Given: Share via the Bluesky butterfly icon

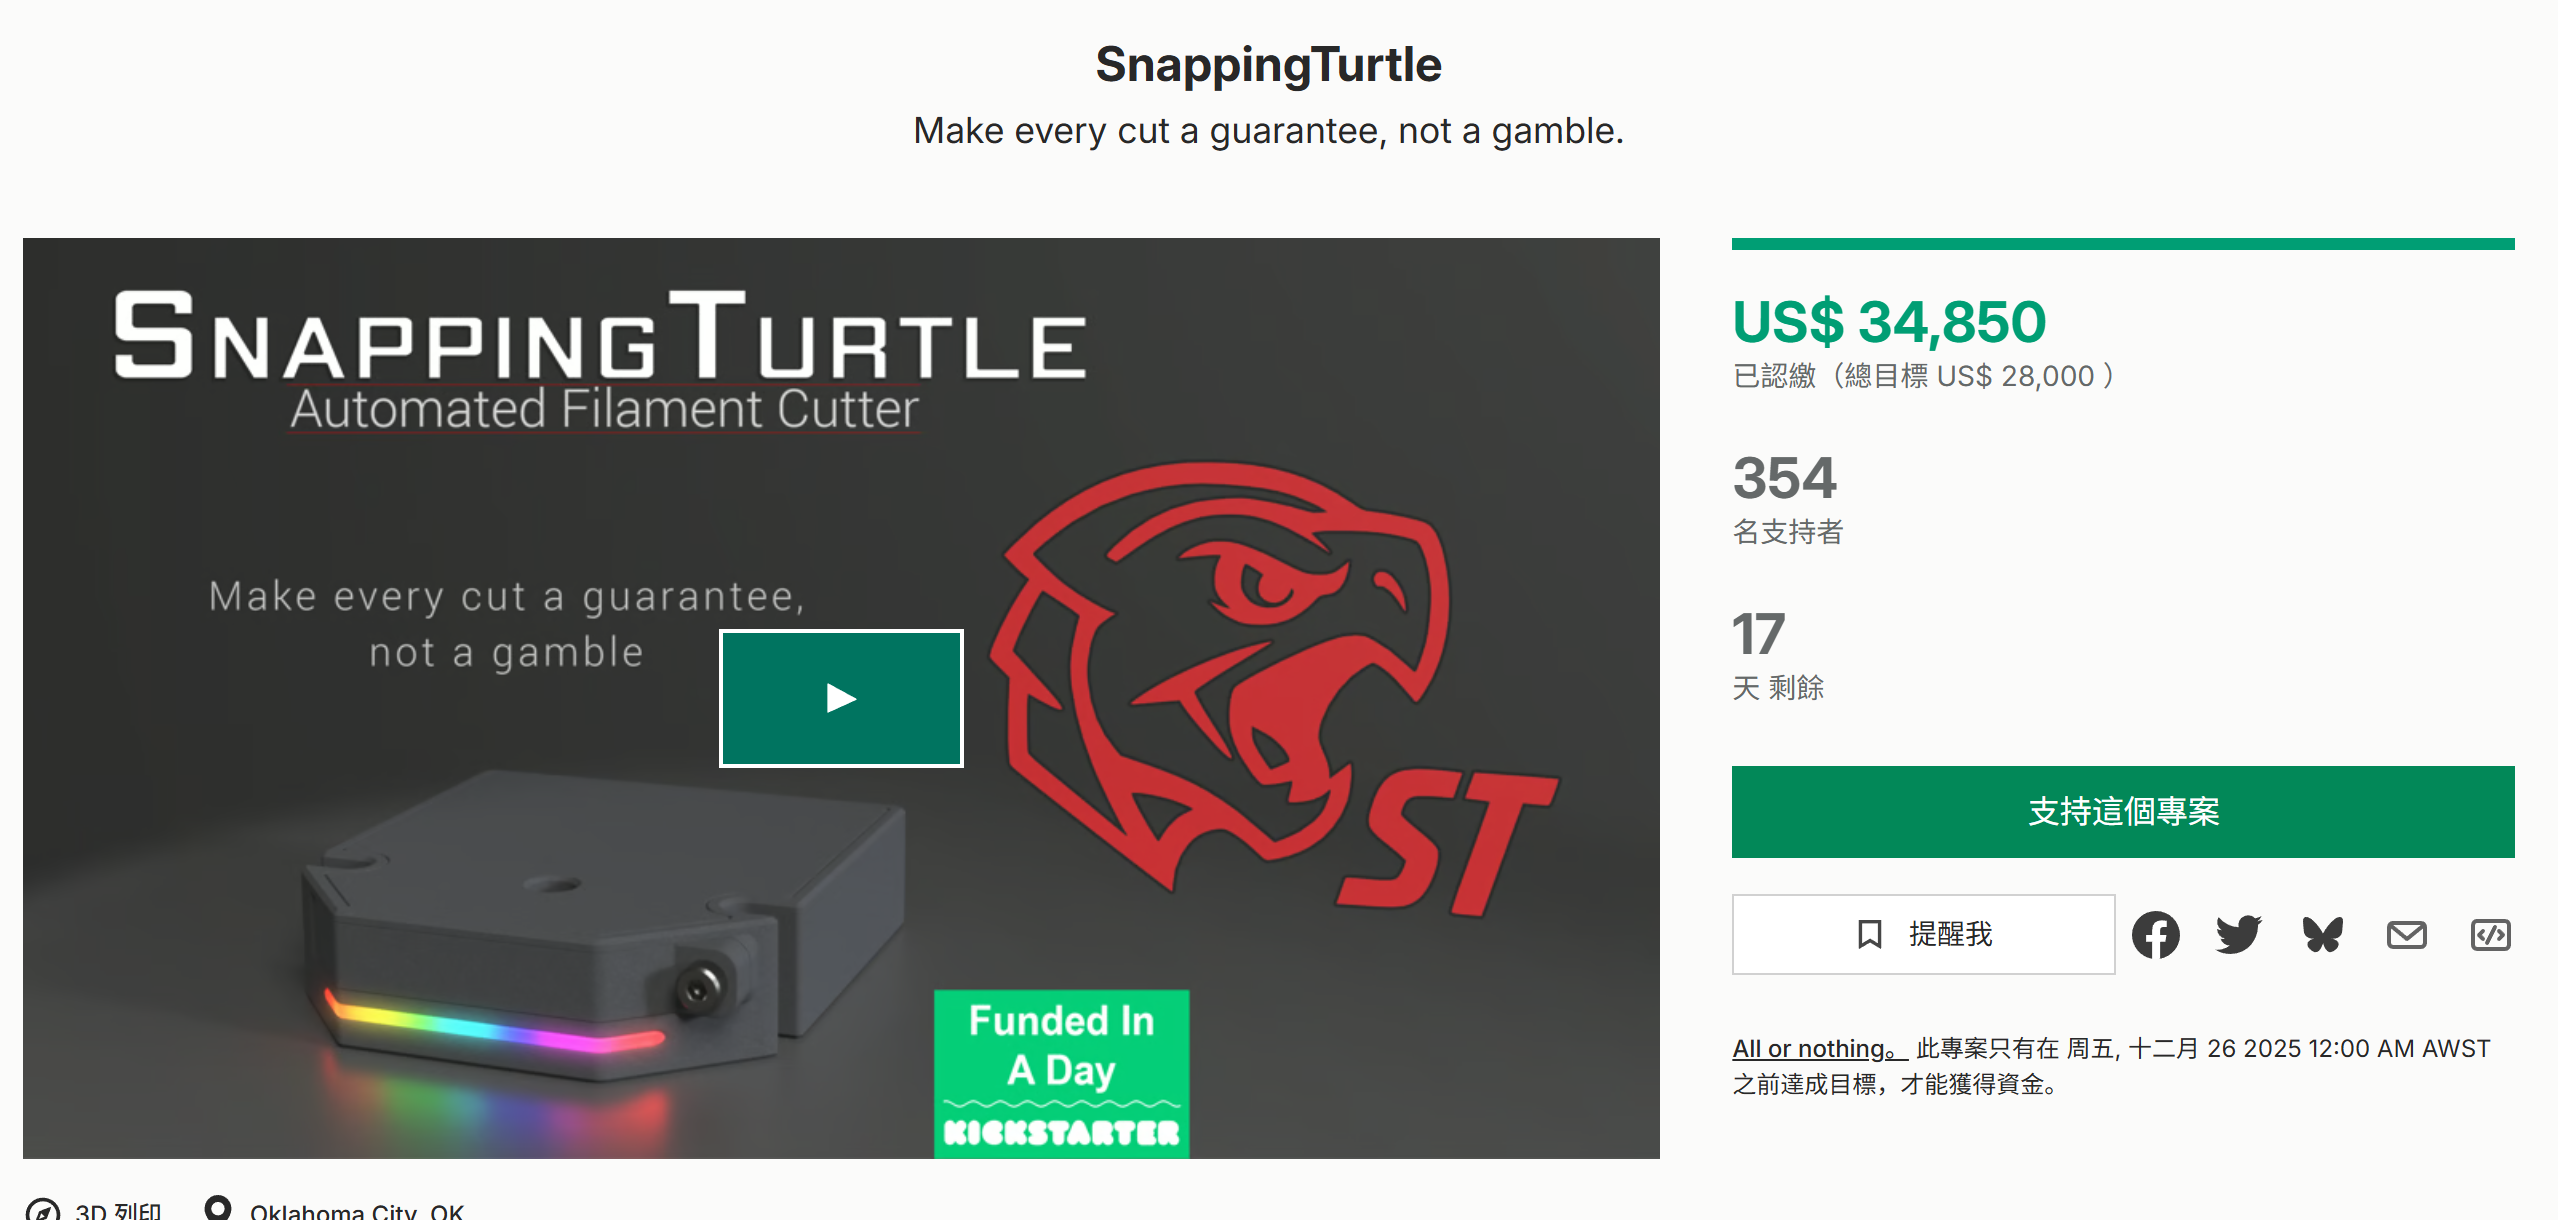Looking at the screenshot, I should click(2322, 935).
